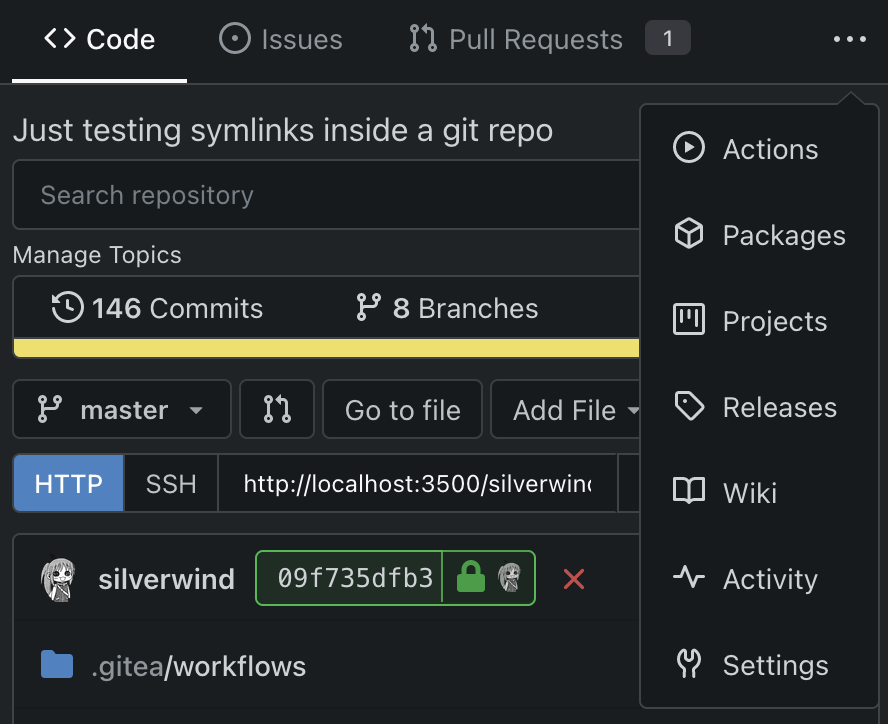Click the green signed-commit lock icon
This screenshot has height=724, width=888.
[470, 578]
